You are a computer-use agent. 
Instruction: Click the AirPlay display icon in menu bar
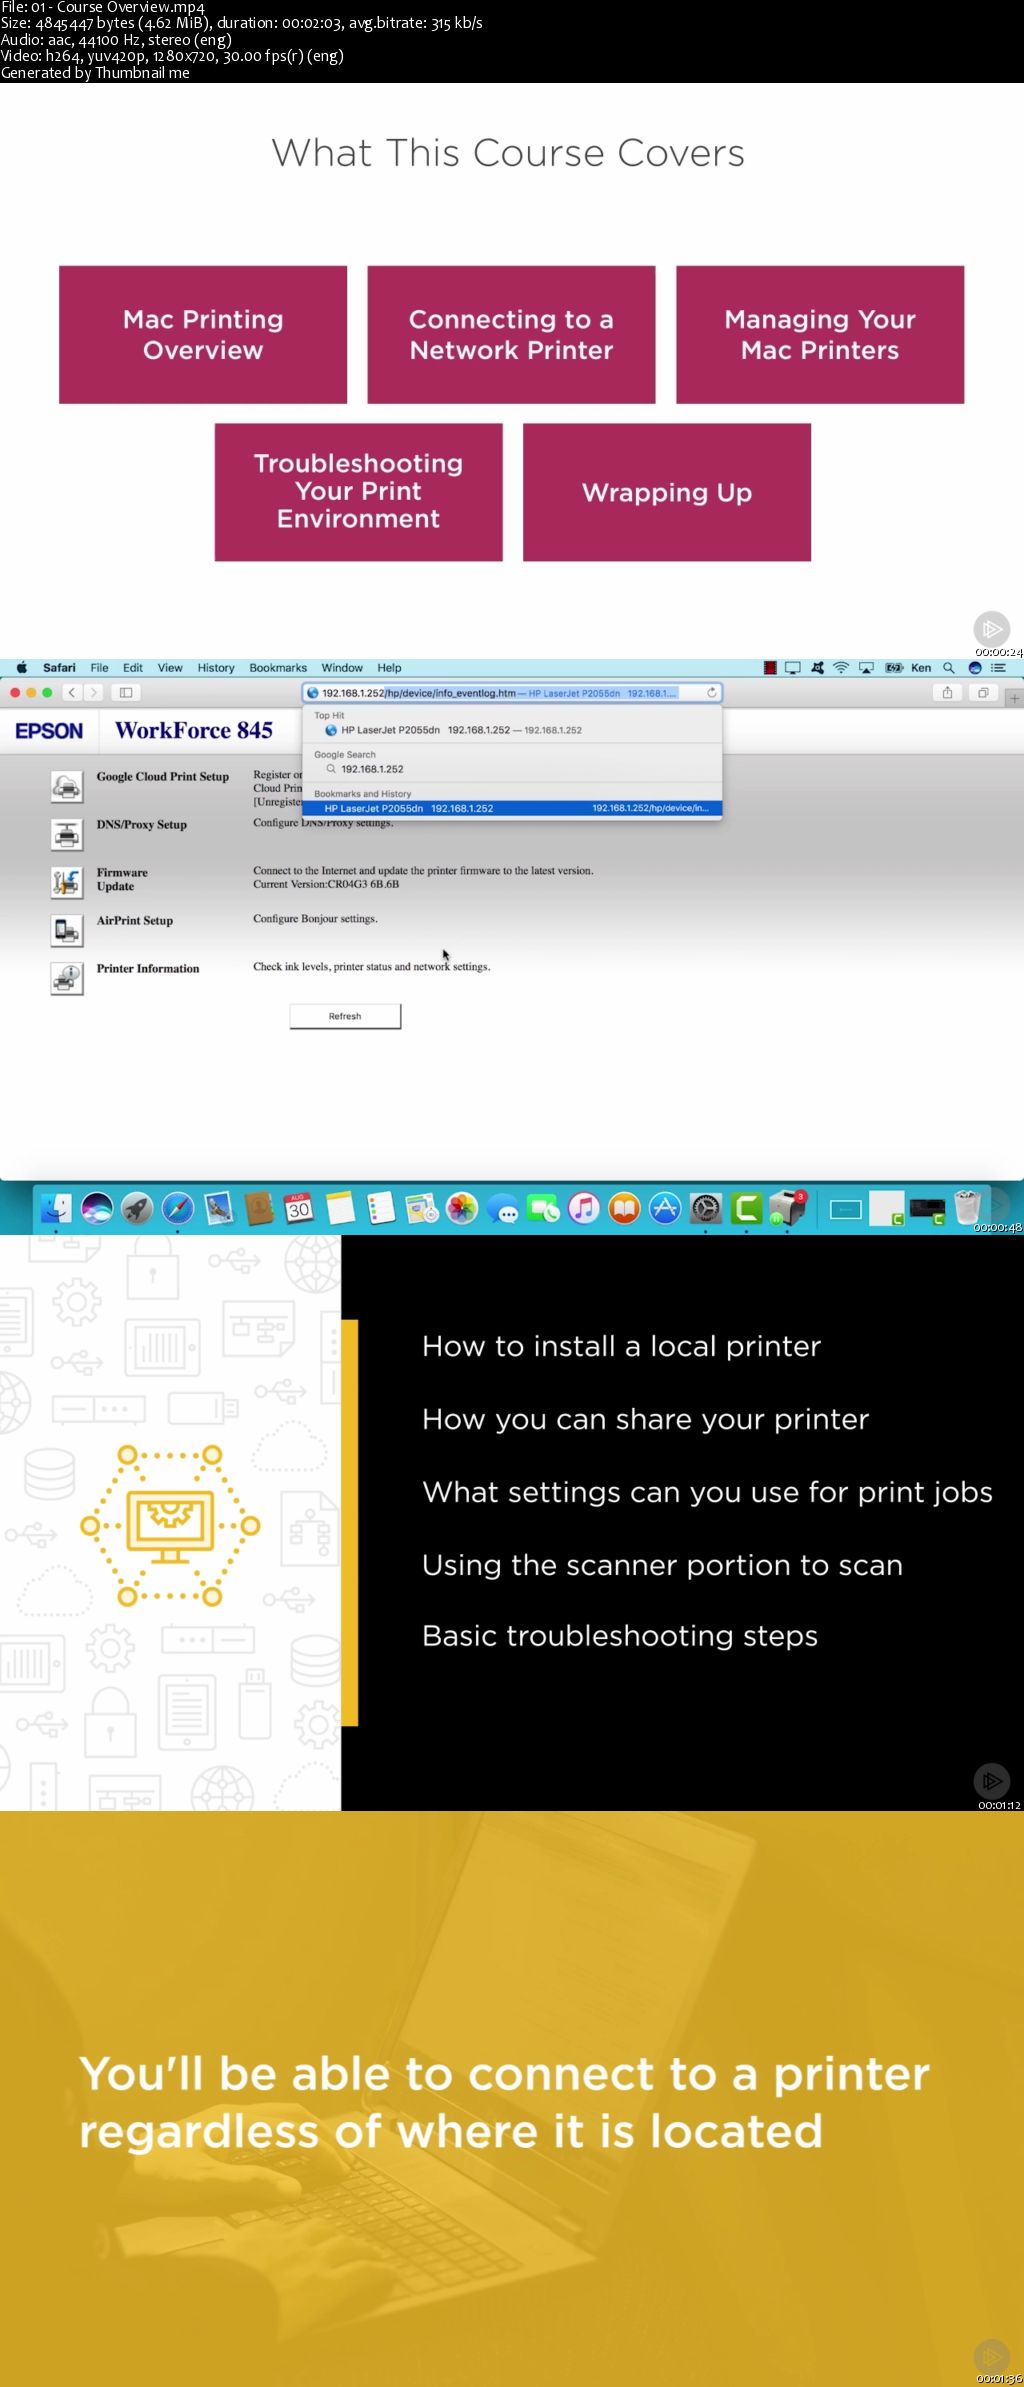pos(866,668)
